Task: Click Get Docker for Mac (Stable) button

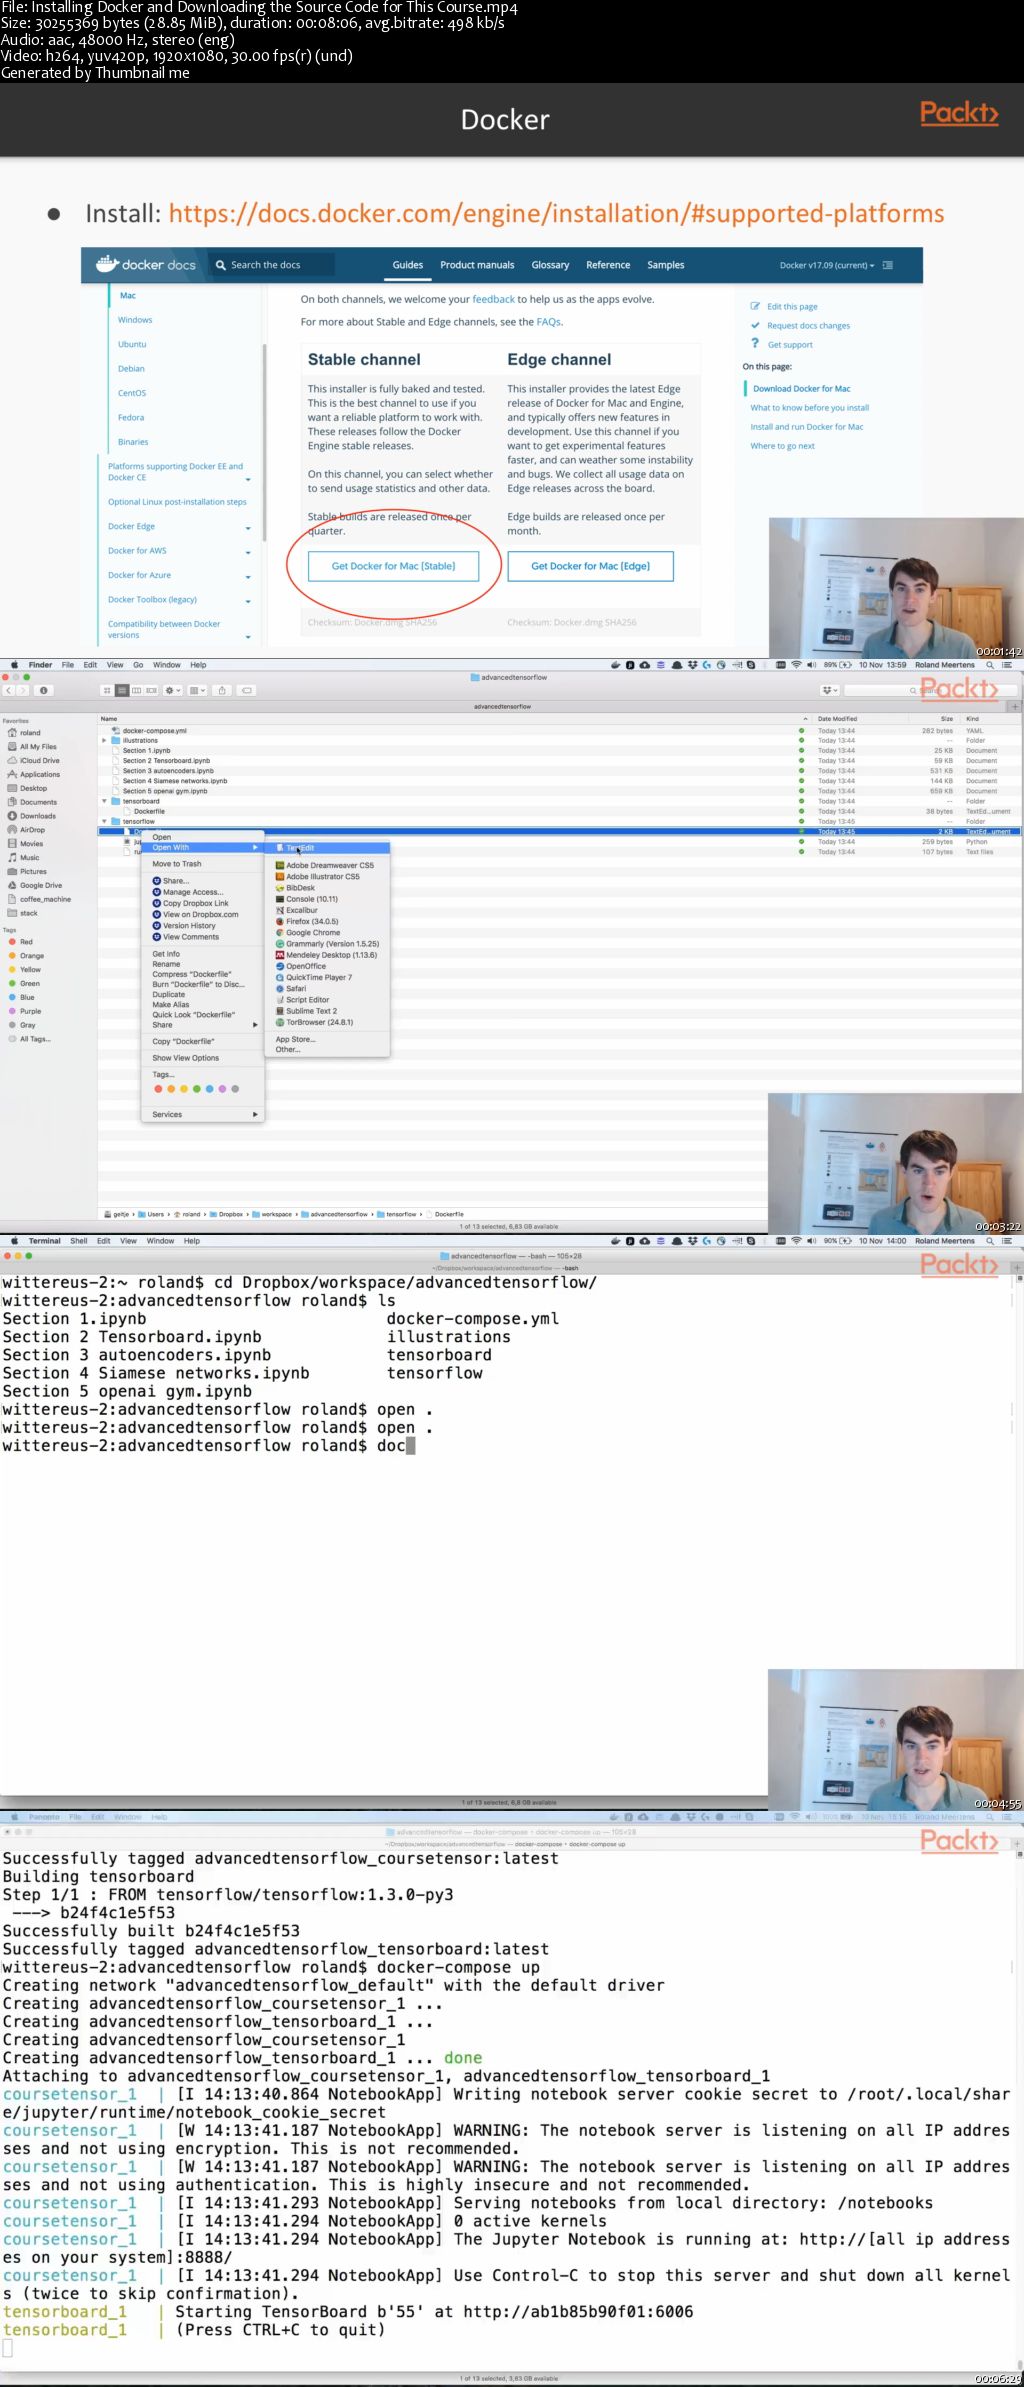Action: pyautogui.click(x=393, y=566)
